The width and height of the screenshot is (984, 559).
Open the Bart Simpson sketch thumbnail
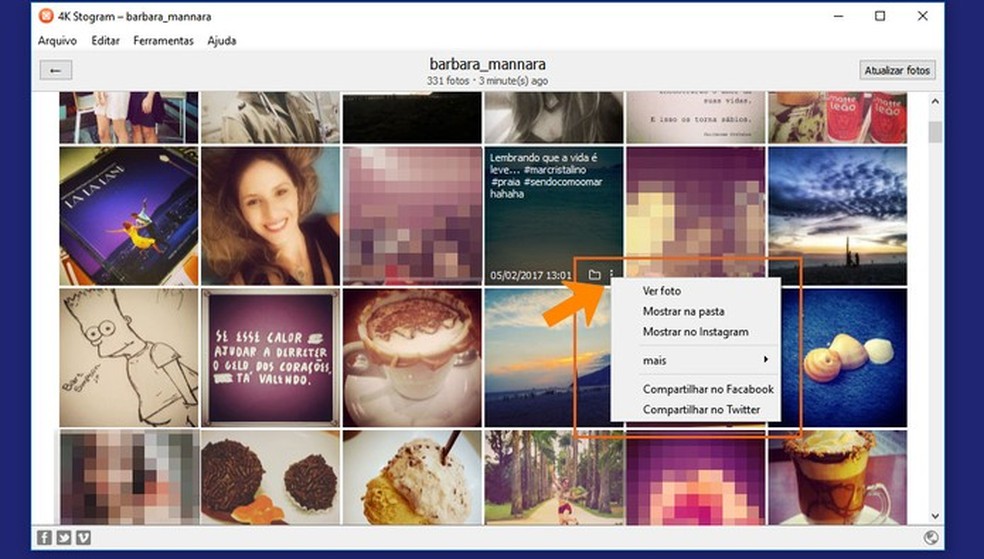click(129, 358)
